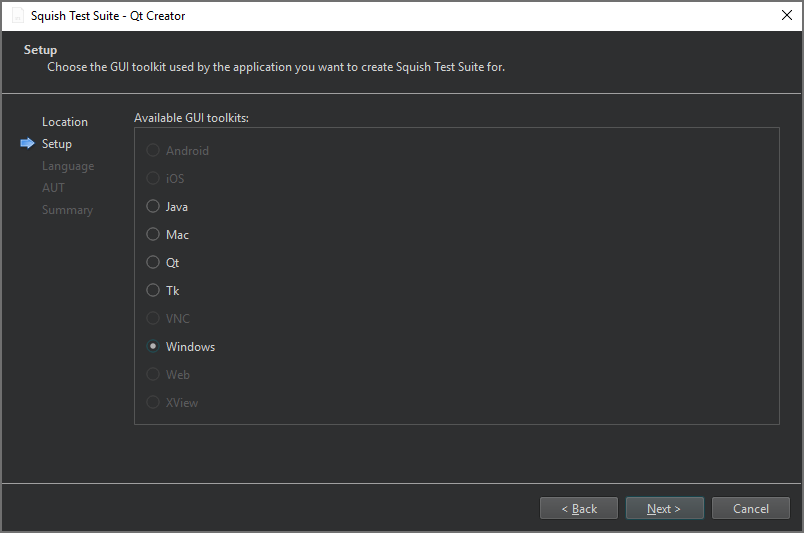
Task: Go to the Location wizard step
Action: [x=65, y=122]
